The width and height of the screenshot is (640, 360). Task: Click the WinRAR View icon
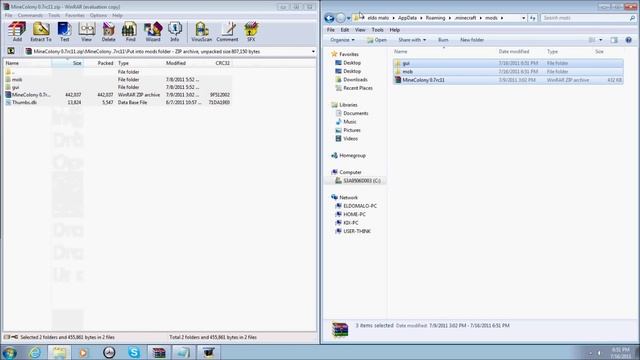point(87,32)
